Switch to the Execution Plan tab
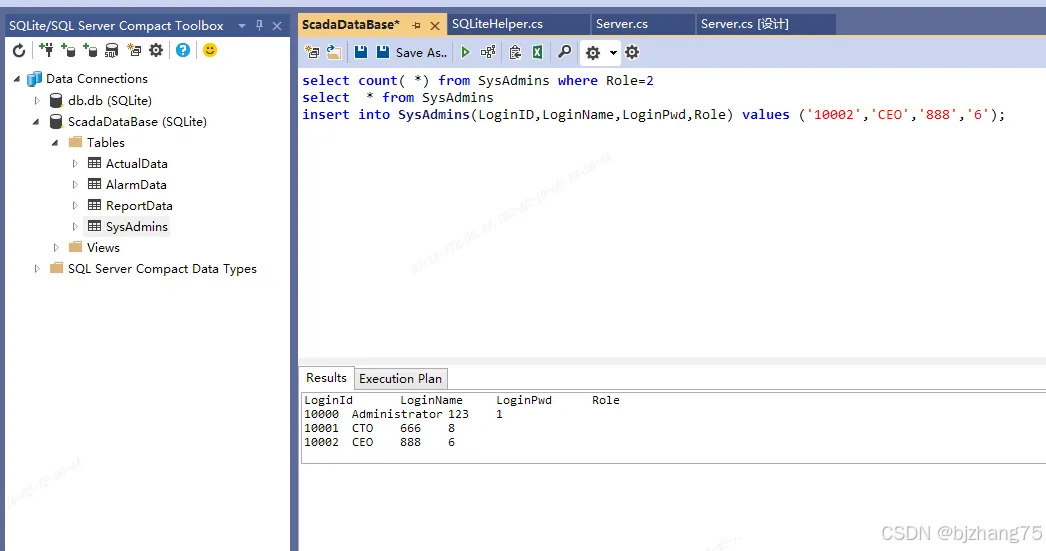The width and height of the screenshot is (1046, 551). (400, 378)
